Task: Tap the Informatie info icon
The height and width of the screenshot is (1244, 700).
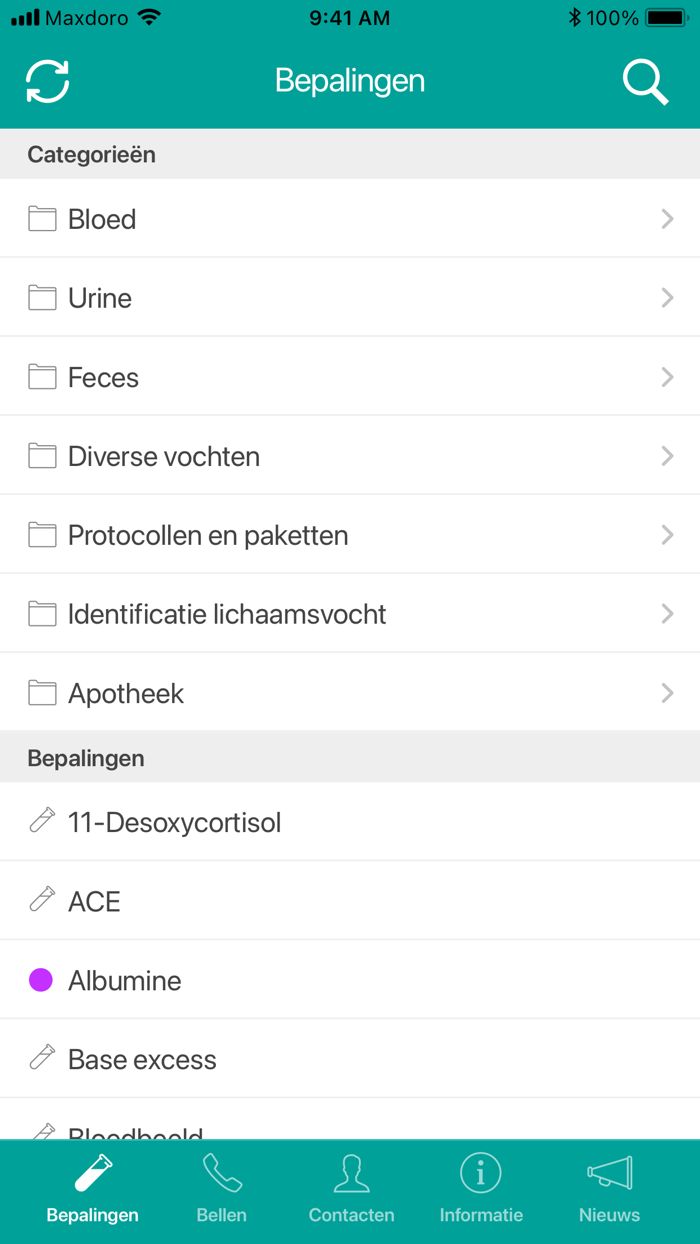Action: click(481, 1173)
